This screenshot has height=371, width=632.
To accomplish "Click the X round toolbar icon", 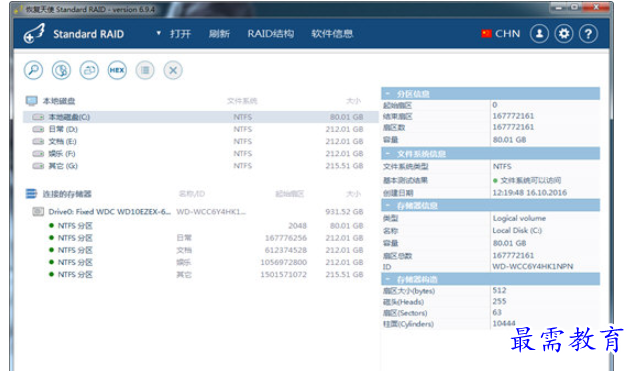I will 173,70.
